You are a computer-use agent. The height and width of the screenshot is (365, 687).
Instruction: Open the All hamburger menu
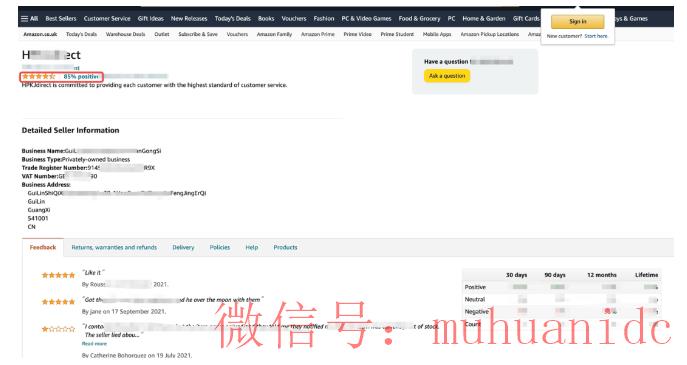coord(29,18)
